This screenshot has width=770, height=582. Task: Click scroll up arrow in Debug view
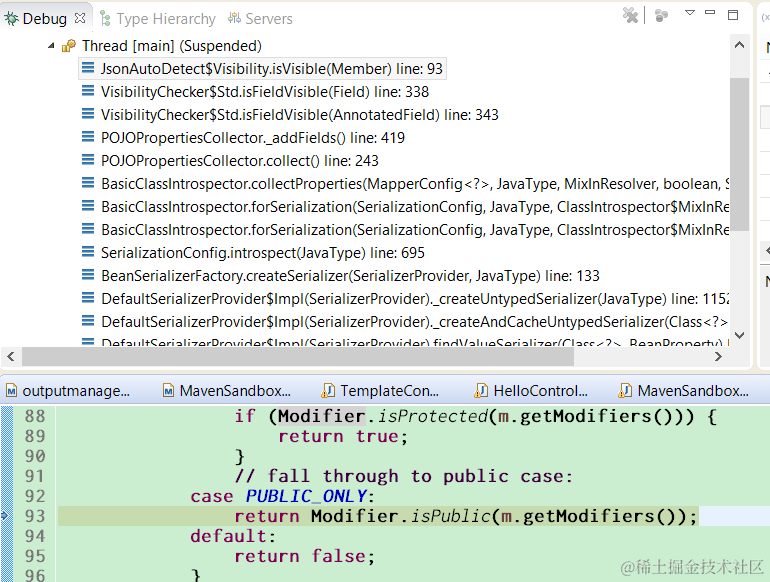[739, 45]
